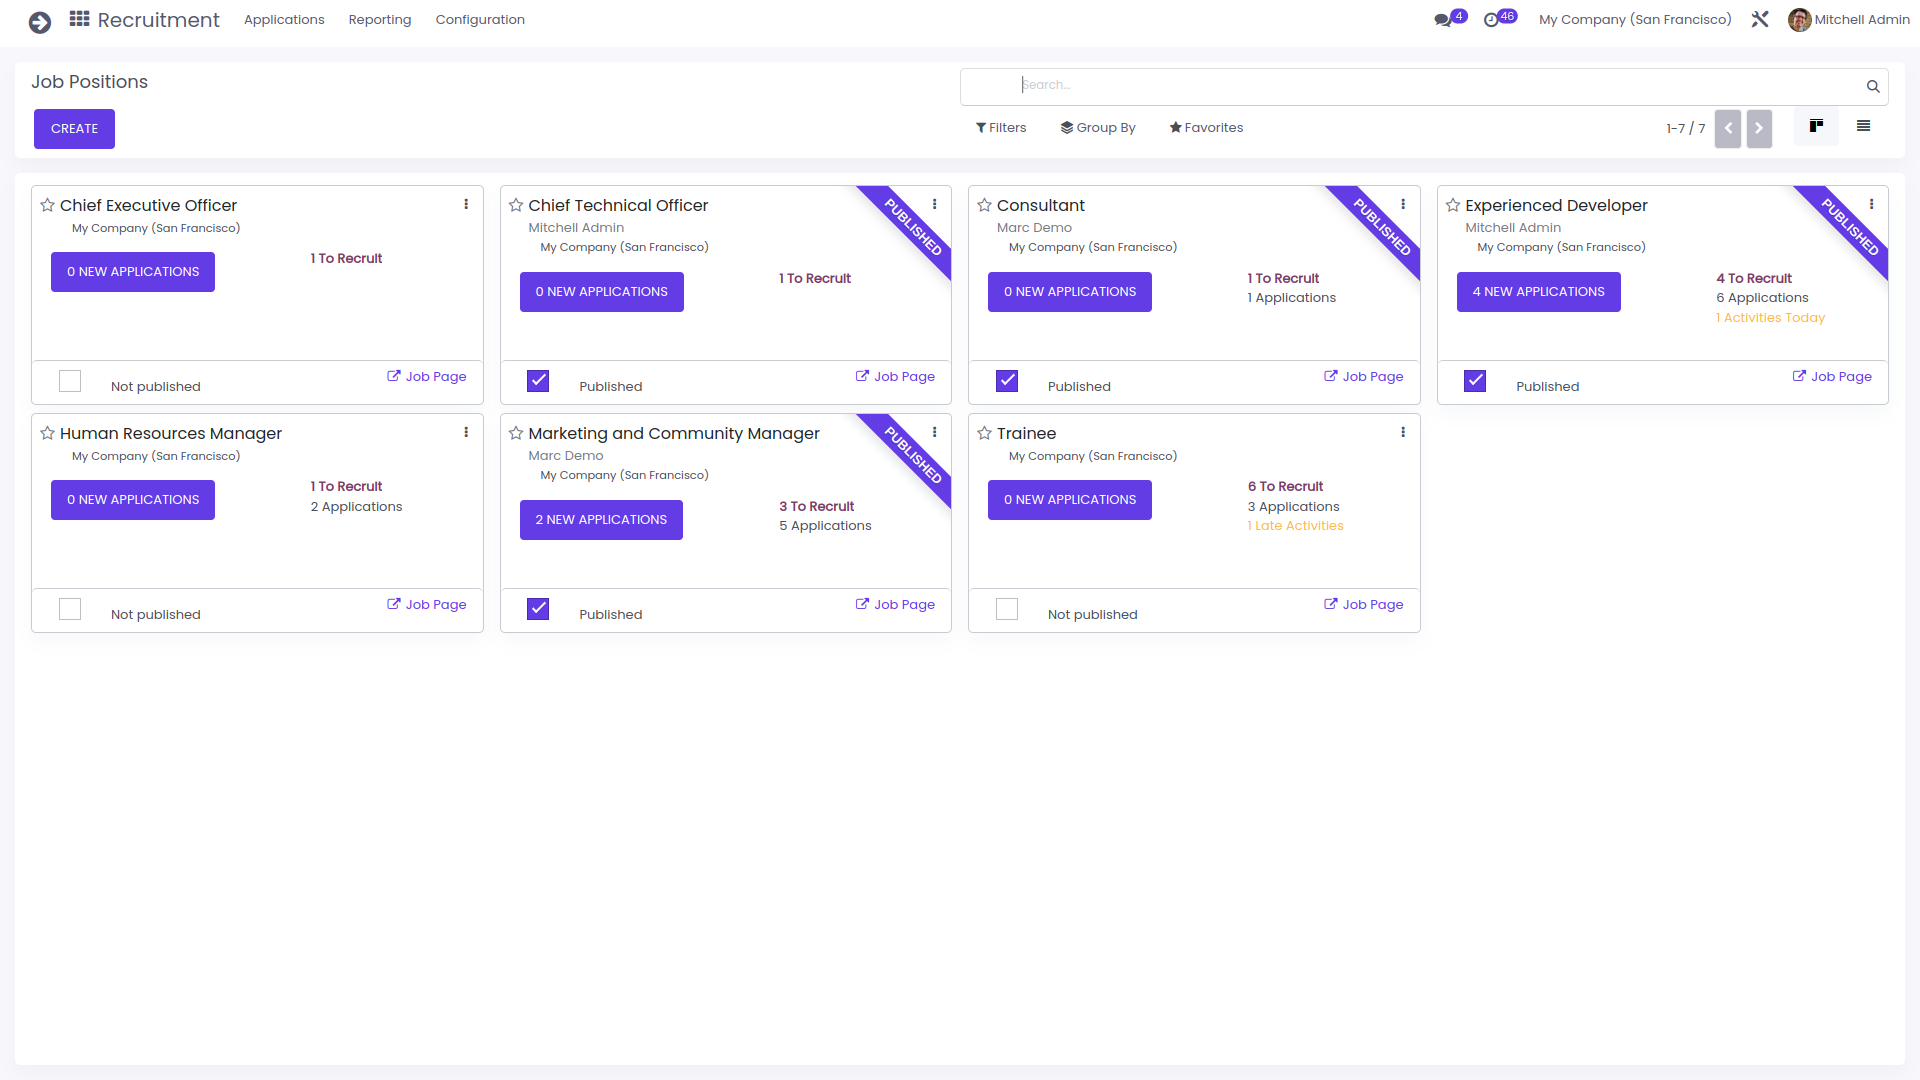Open Experienced Developer card options menu
The width and height of the screenshot is (1920, 1080).
(x=1871, y=204)
